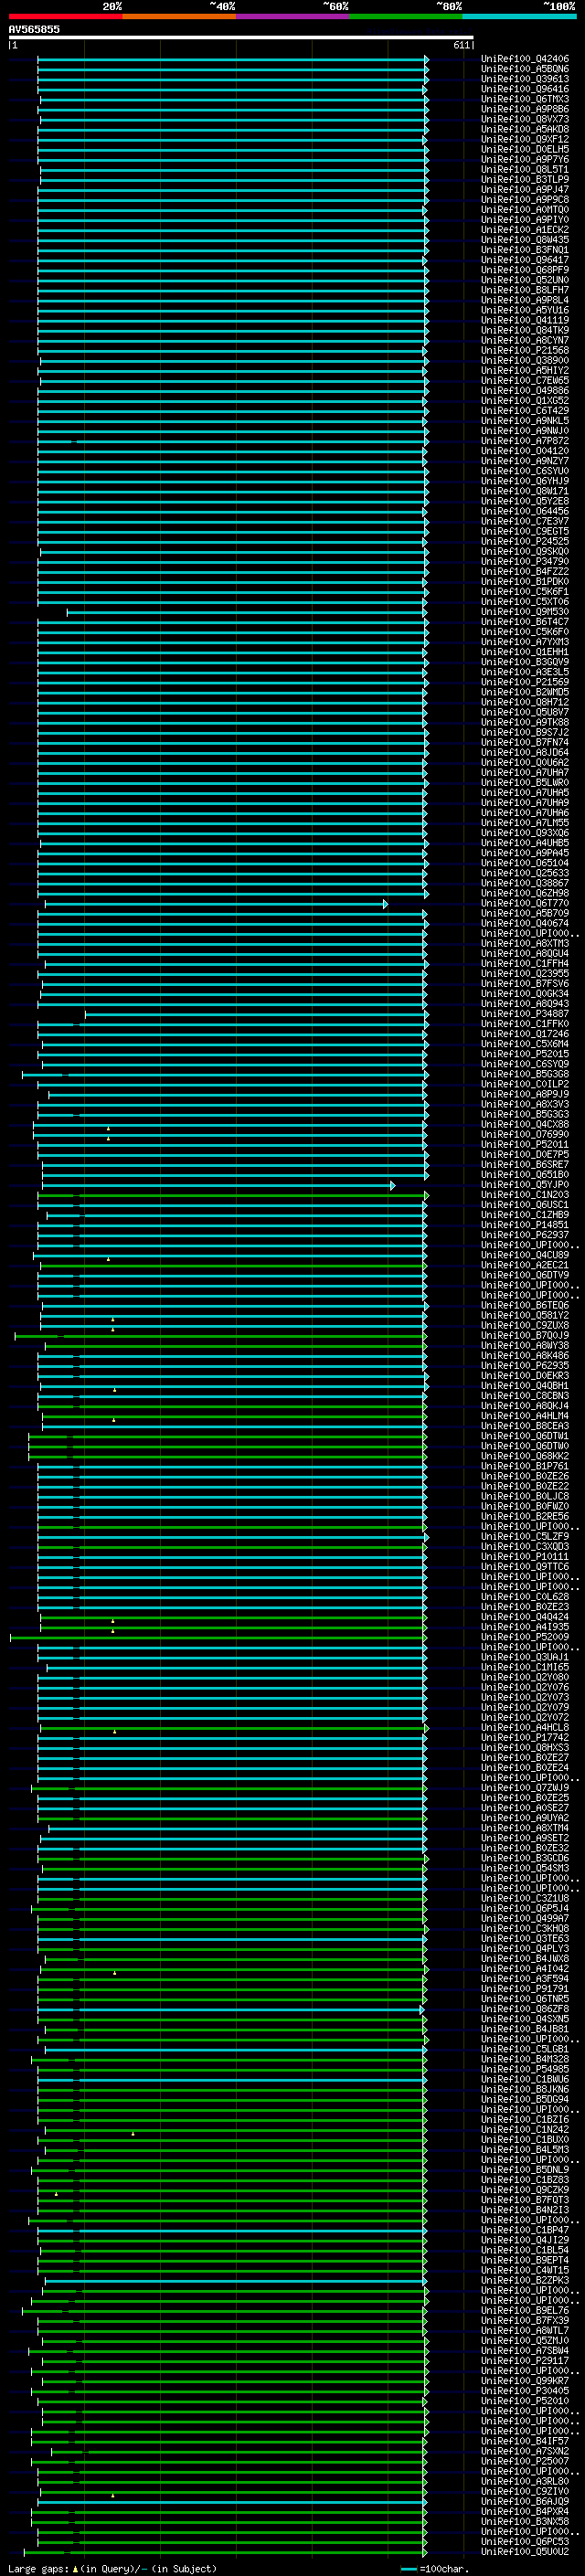585x2576 pixels.
Task: Select hit label UniRef100_P14851
Action: (x=525, y=1225)
